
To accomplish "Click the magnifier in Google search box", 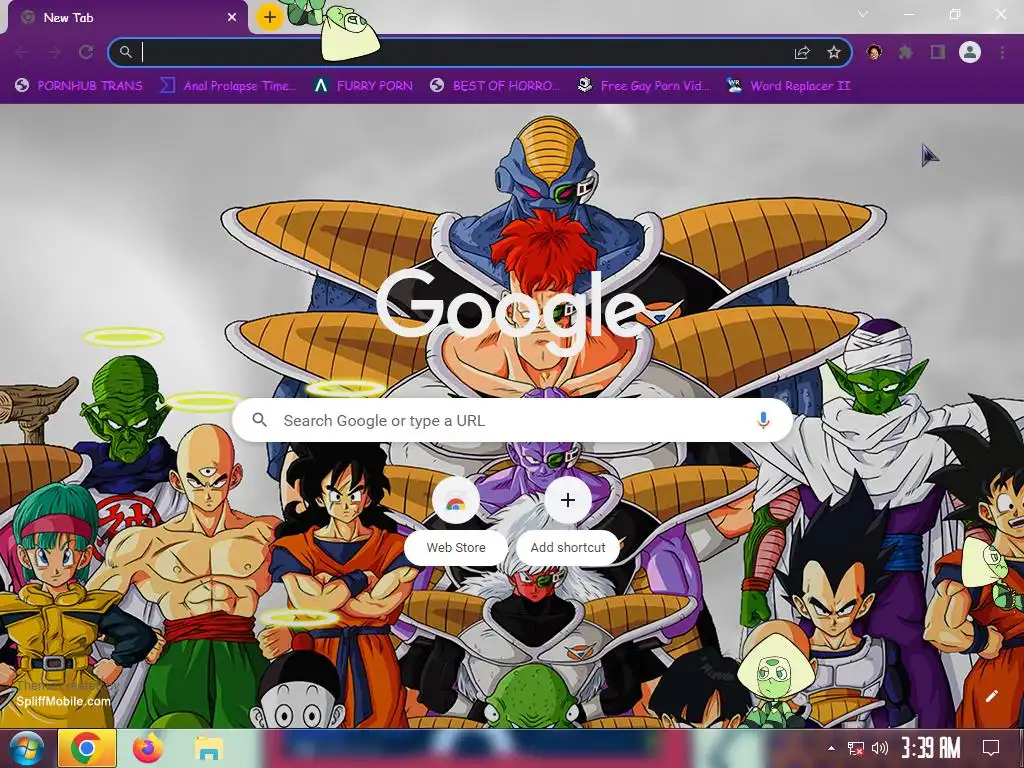I will (x=259, y=420).
